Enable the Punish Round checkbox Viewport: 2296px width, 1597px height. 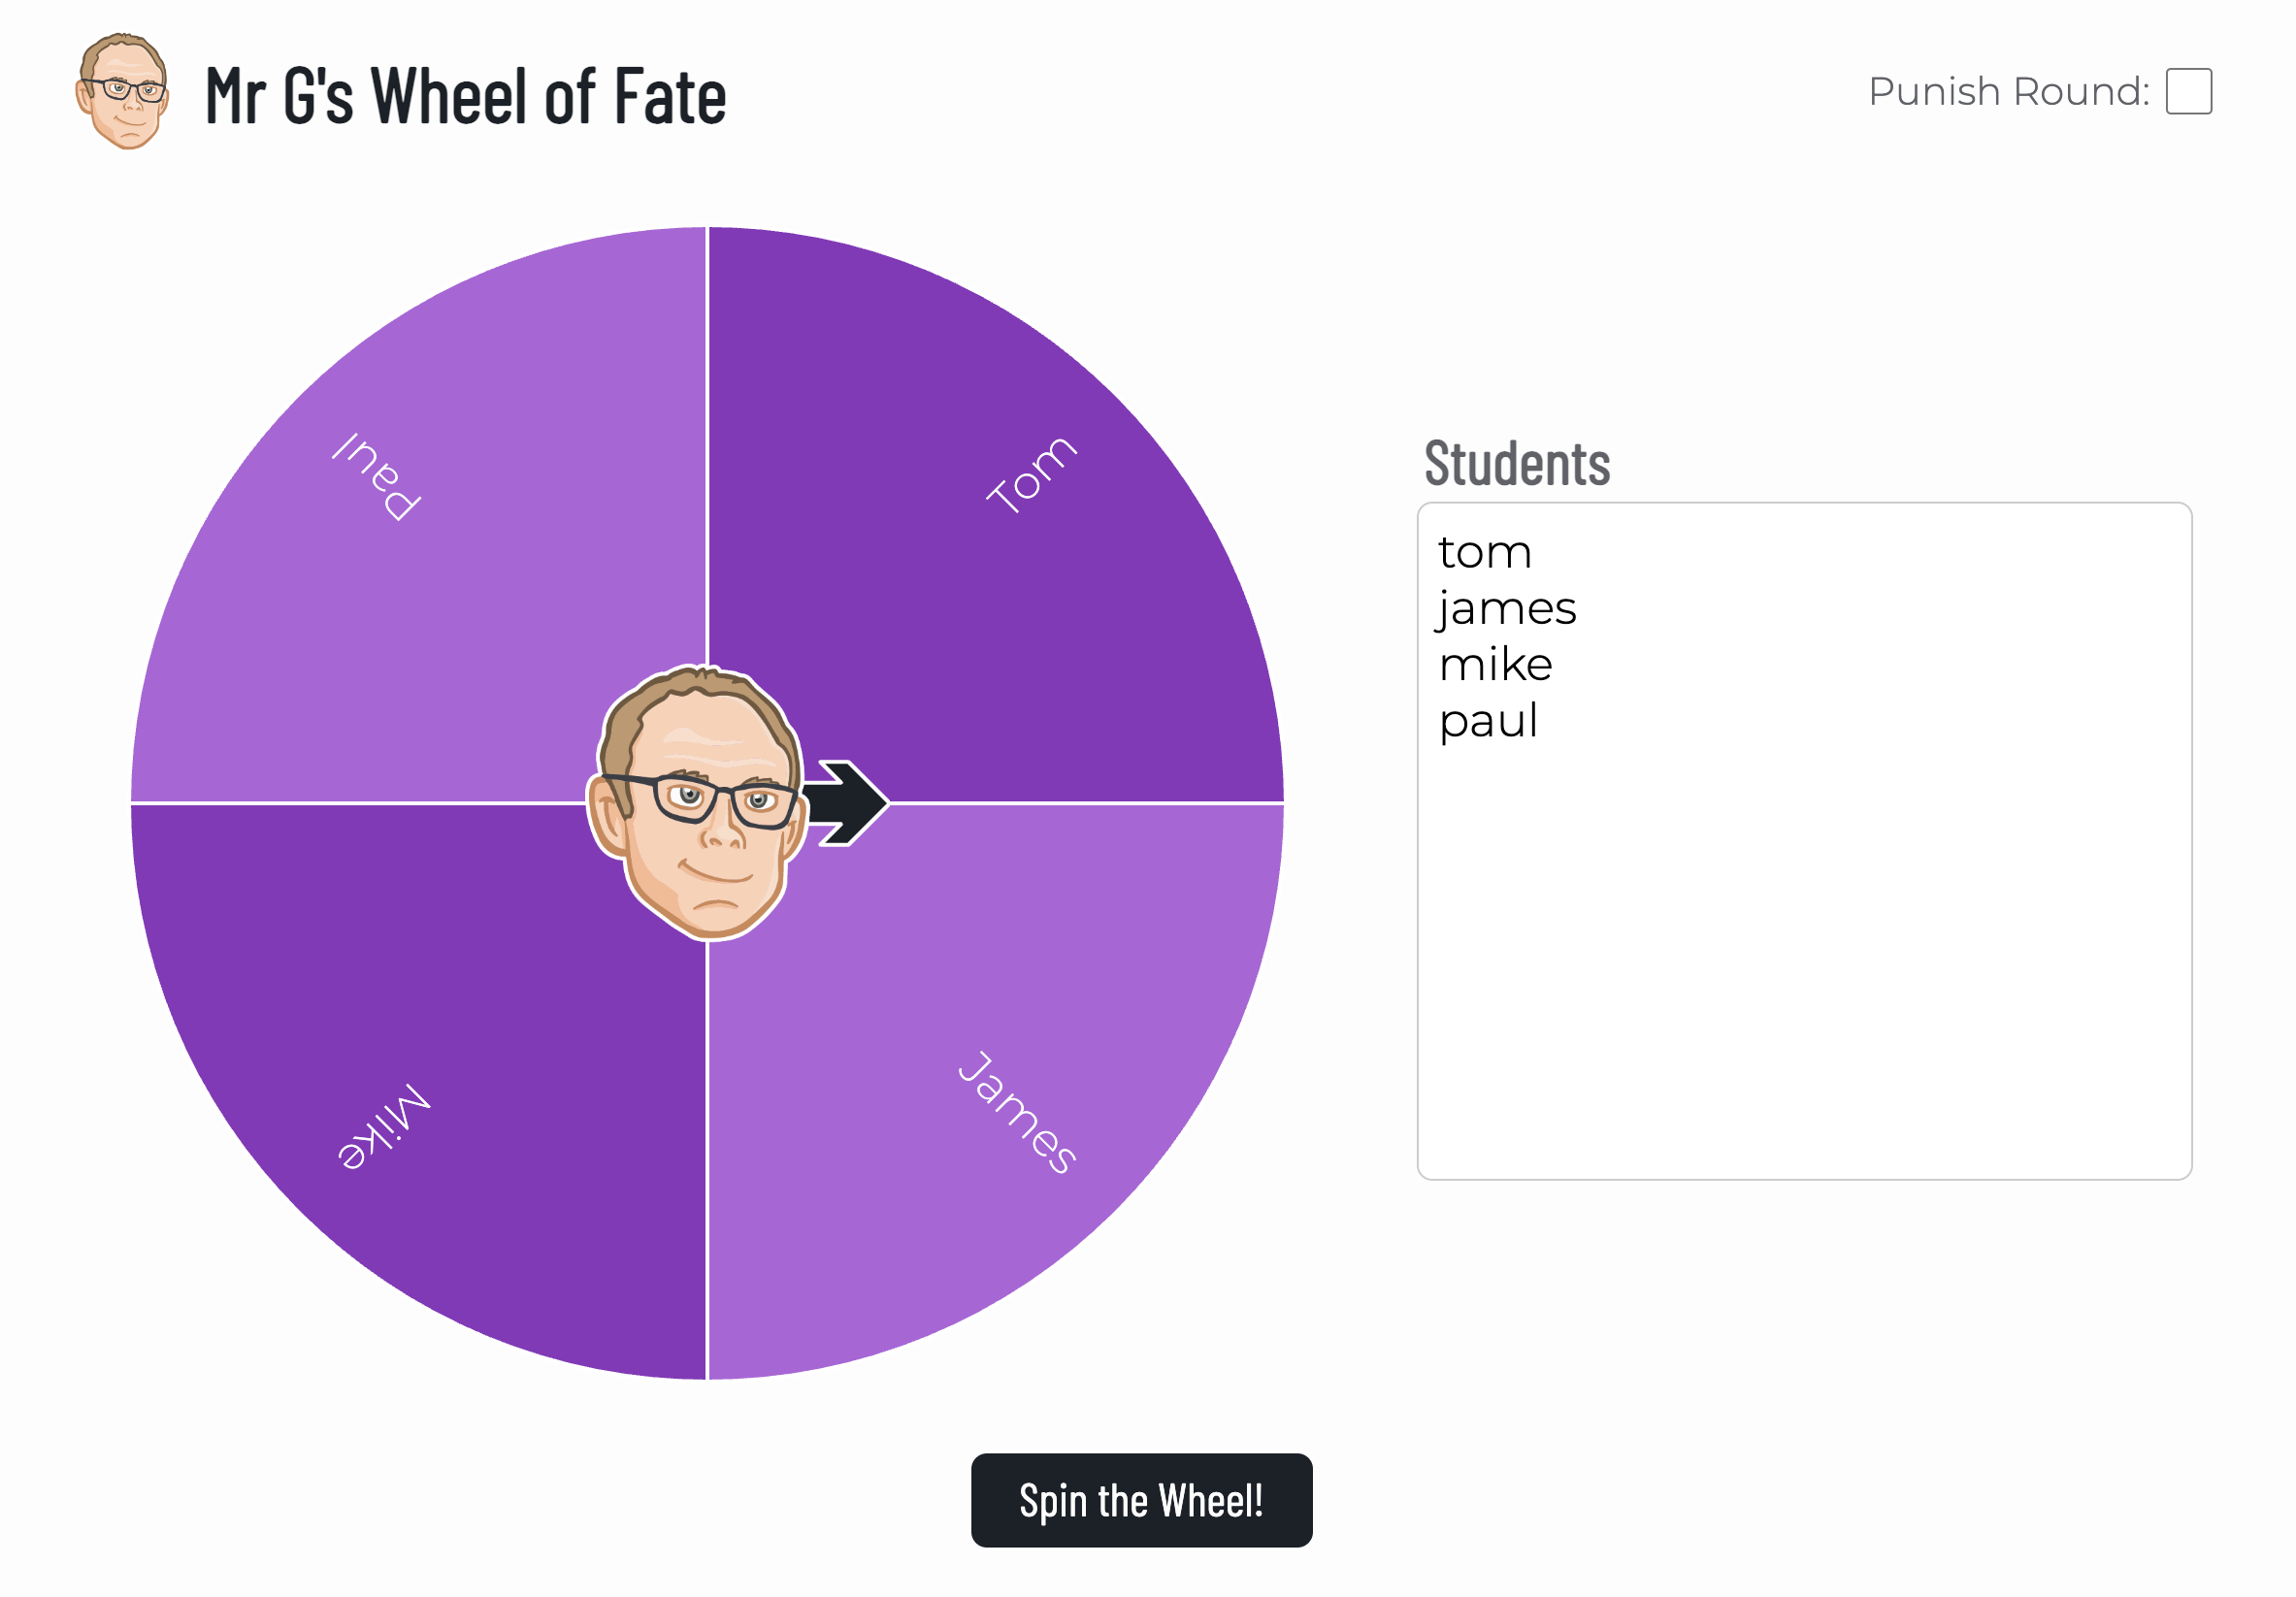[2188, 91]
